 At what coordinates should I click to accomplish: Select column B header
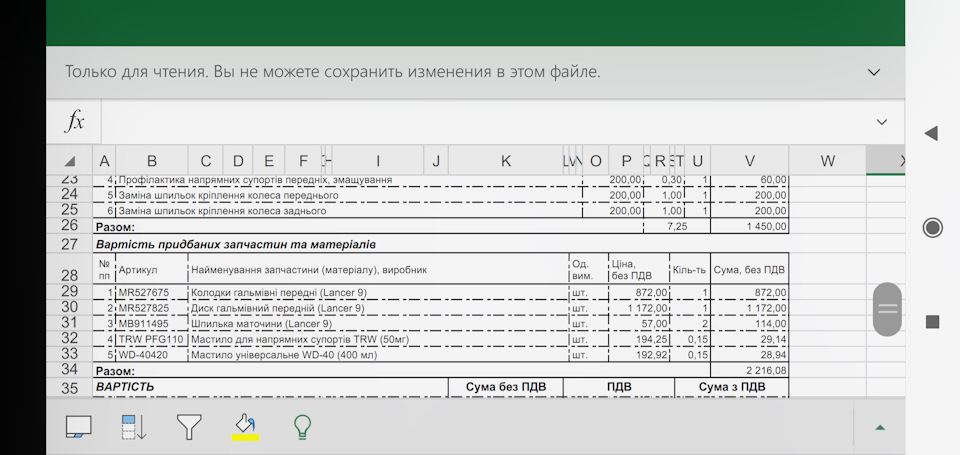coord(152,161)
